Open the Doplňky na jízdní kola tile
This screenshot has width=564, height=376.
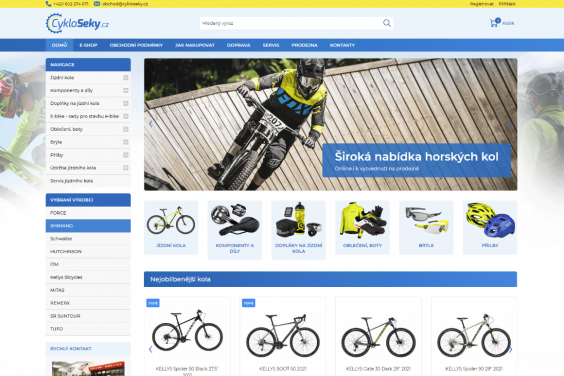(299, 230)
